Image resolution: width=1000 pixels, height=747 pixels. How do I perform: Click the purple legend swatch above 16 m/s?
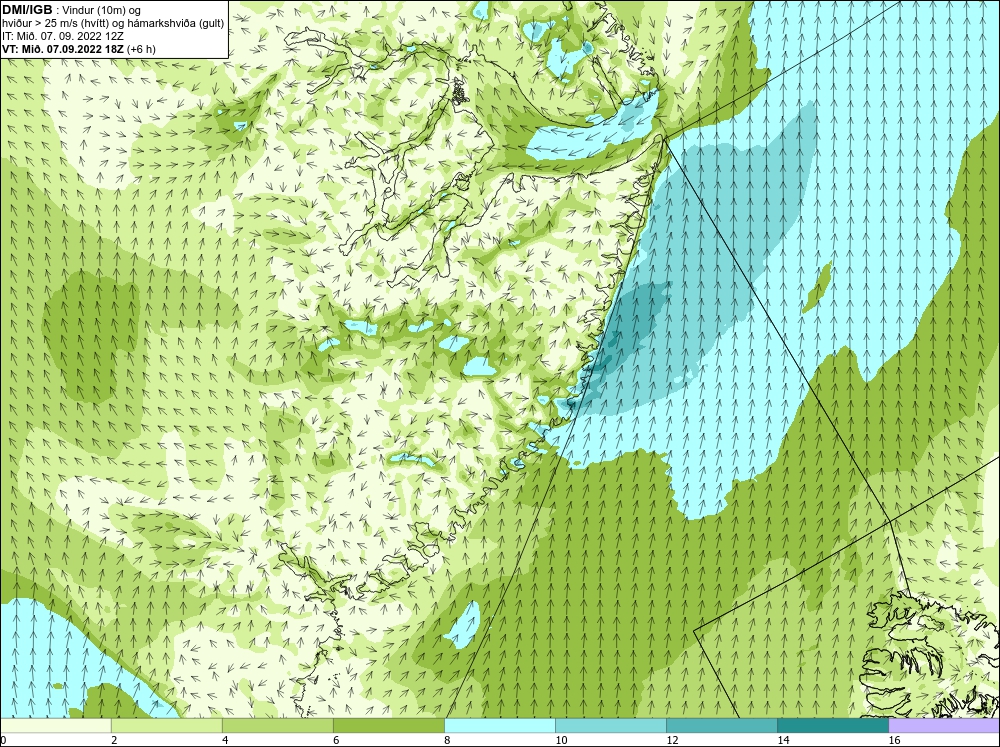[944, 726]
